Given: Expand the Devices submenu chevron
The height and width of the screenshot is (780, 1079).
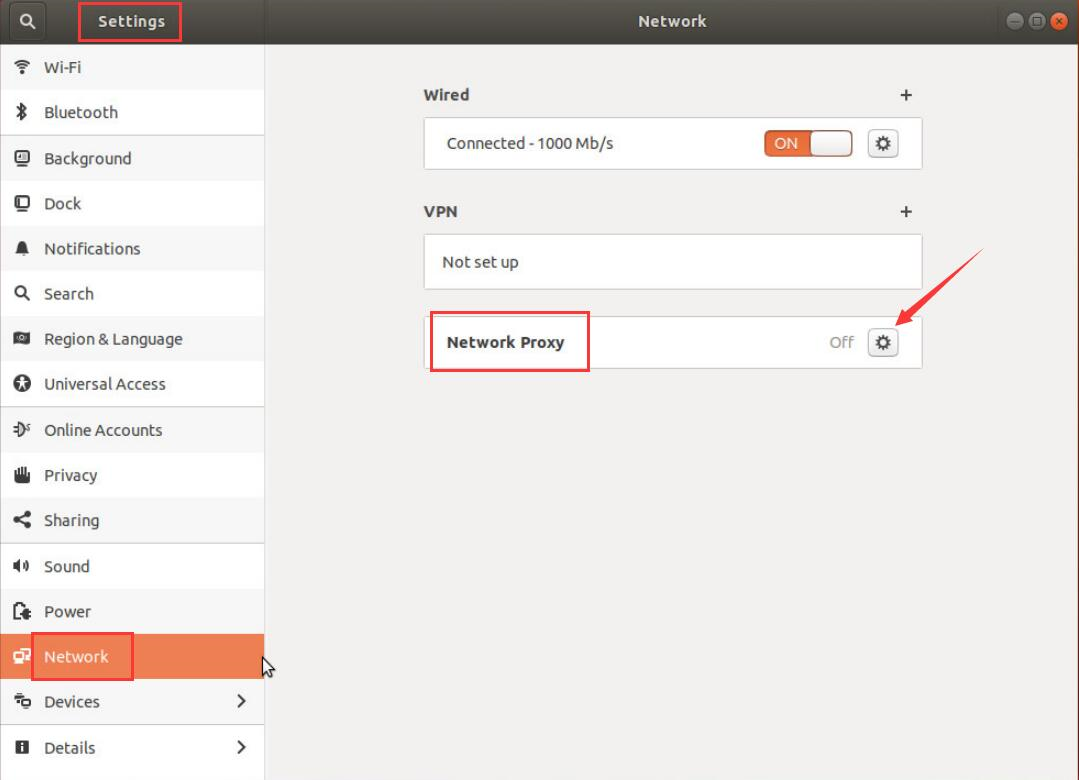Looking at the screenshot, I should pyautogui.click(x=241, y=702).
